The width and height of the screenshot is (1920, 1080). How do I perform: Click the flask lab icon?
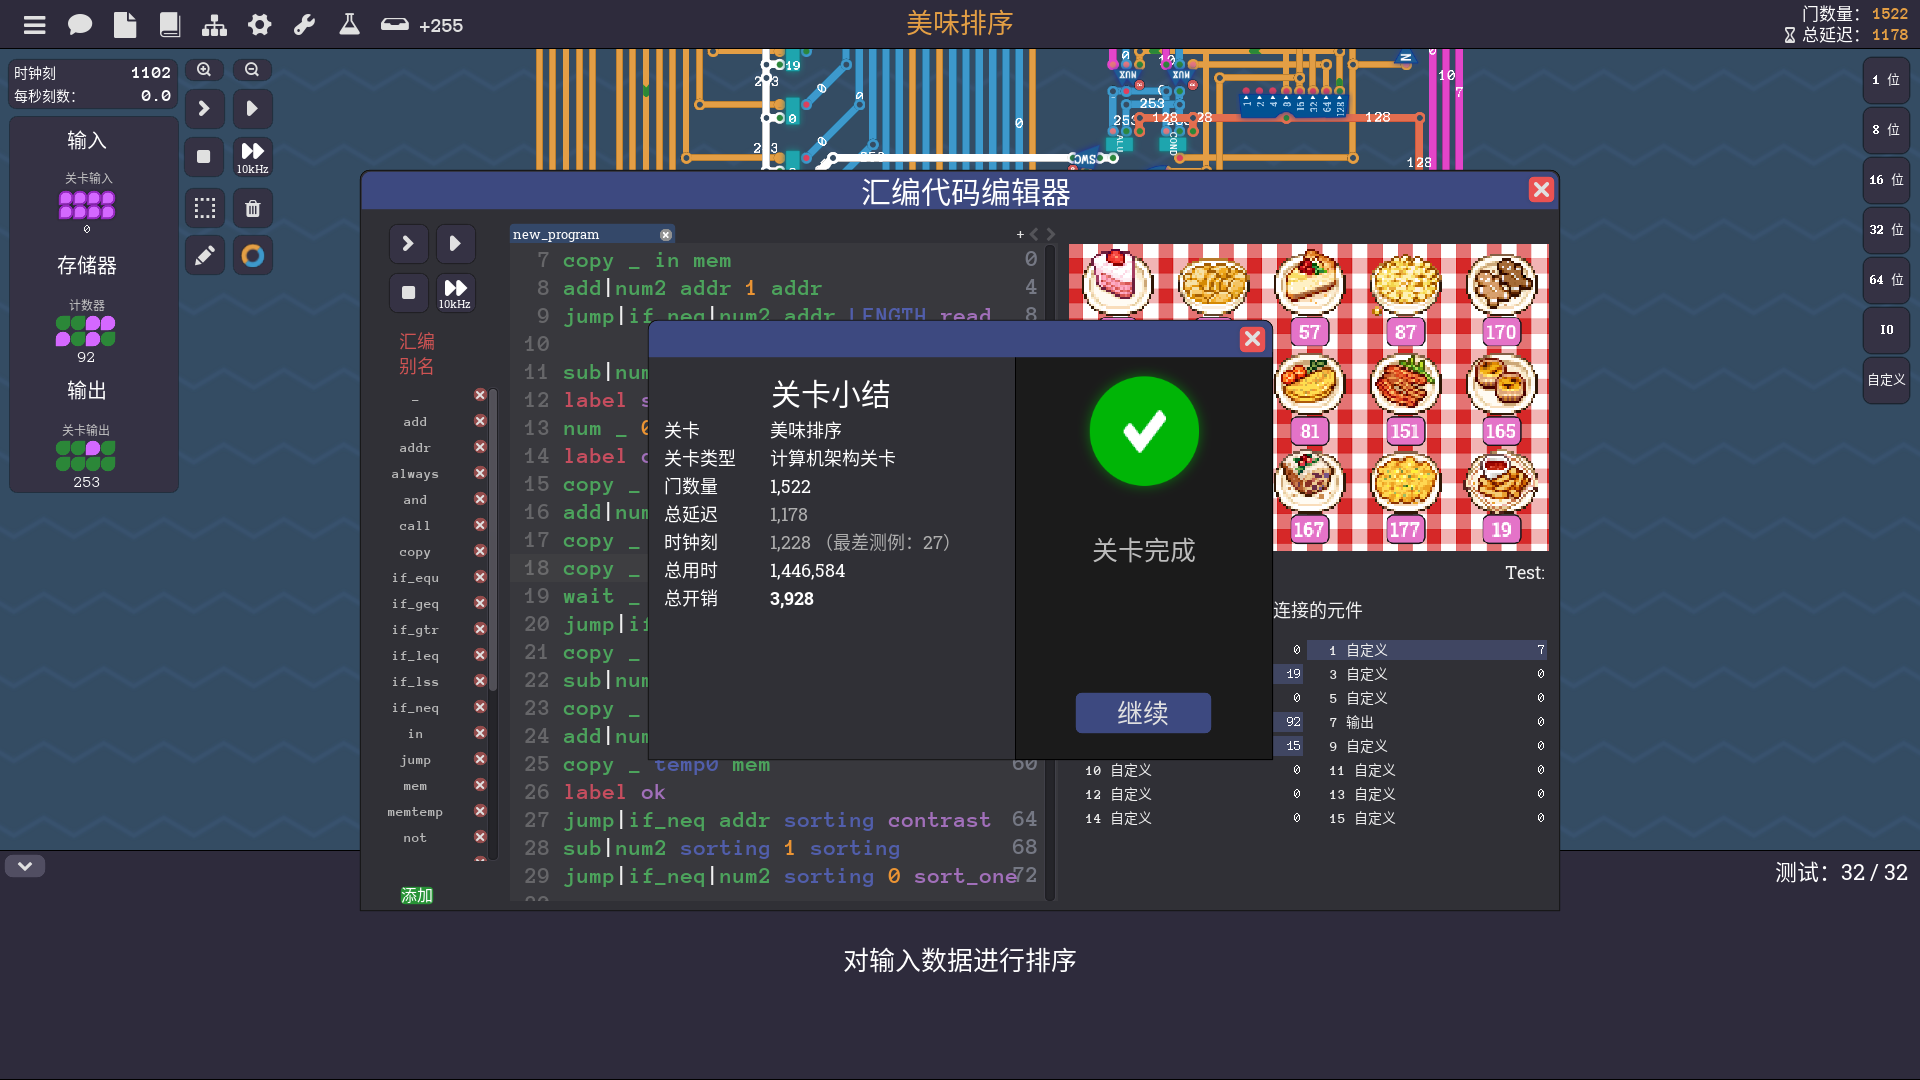click(x=349, y=25)
